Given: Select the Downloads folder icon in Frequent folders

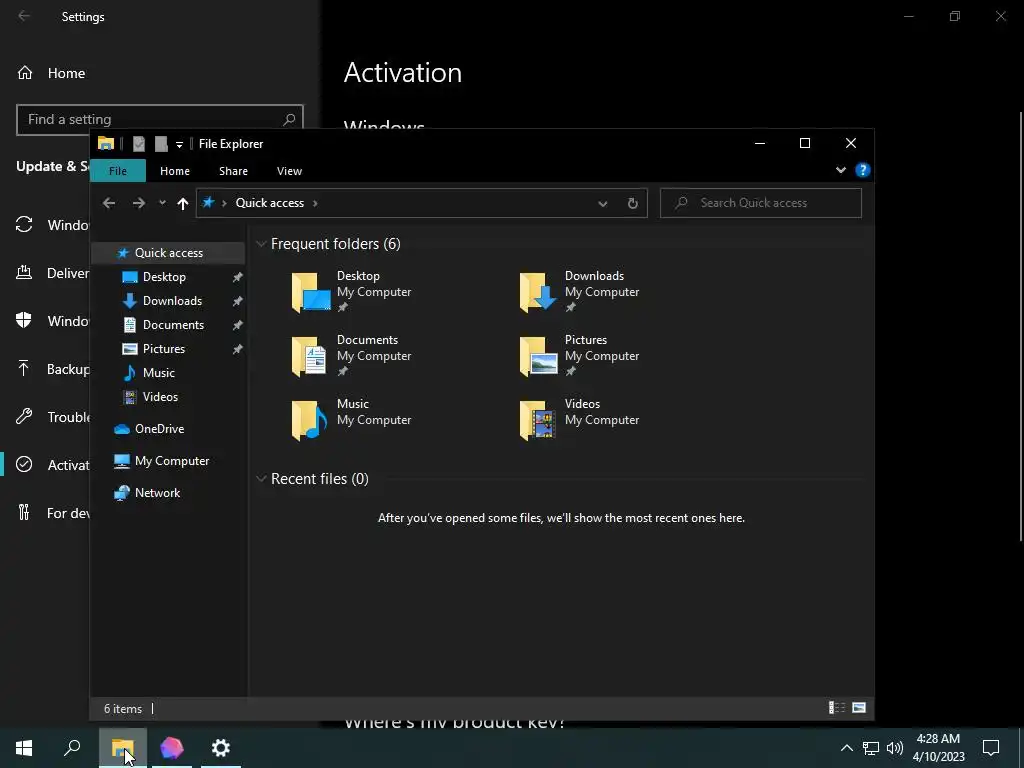Looking at the screenshot, I should [x=538, y=292].
